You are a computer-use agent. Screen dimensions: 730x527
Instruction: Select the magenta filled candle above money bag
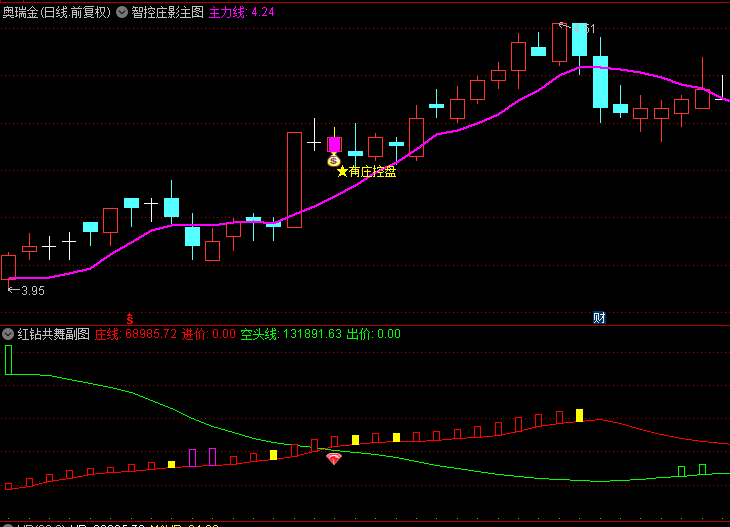coord(334,144)
